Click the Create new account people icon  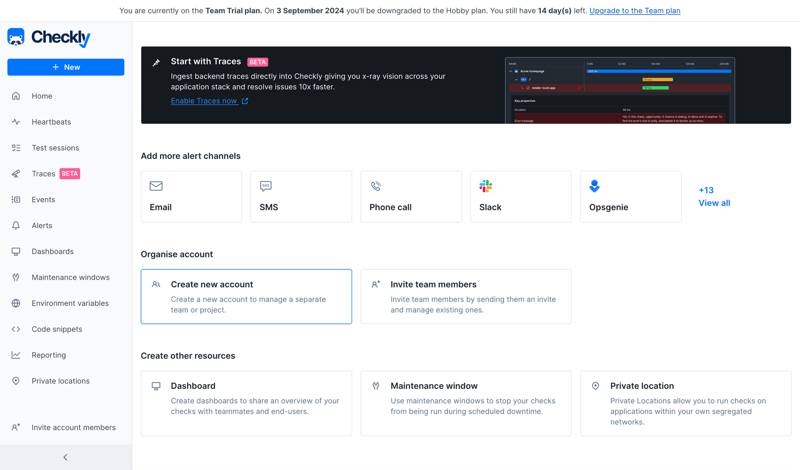pos(156,284)
